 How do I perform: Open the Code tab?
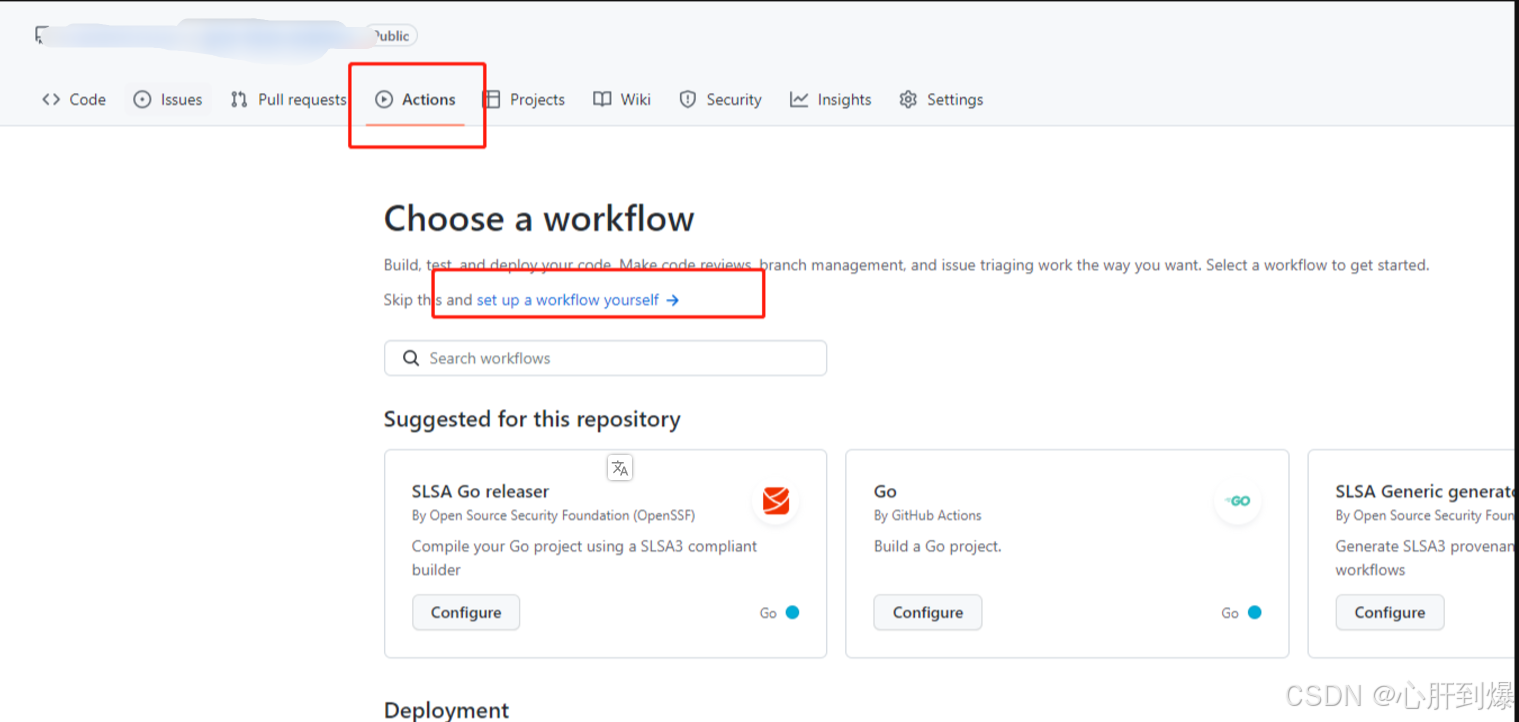click(74, 99)
